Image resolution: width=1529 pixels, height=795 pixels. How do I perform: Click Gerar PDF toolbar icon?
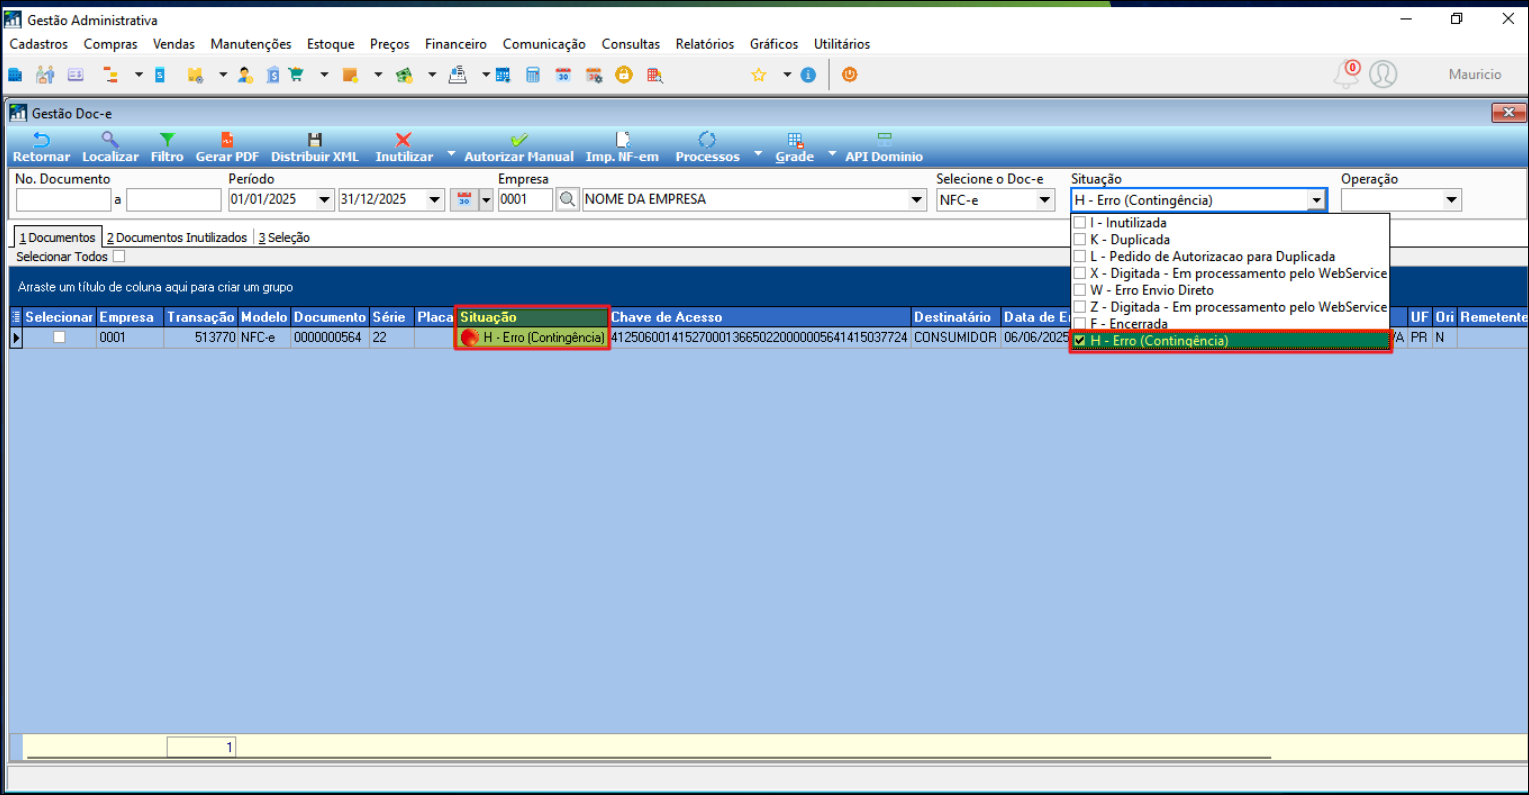tap(227, 141)
